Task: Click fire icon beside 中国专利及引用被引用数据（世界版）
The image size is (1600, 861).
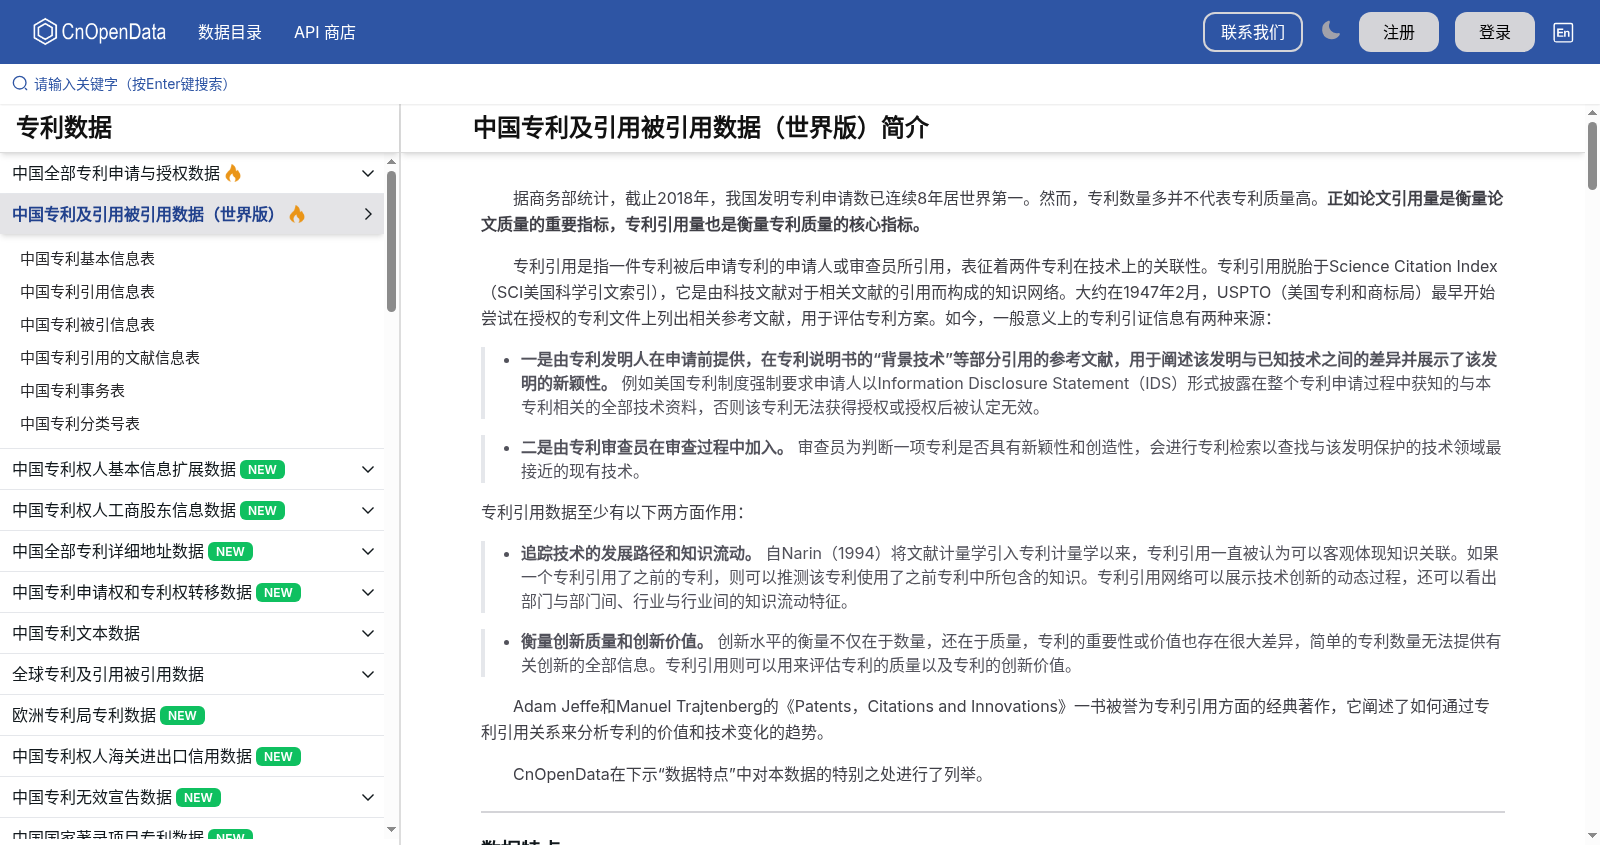Action: click(x=297, y=214)
